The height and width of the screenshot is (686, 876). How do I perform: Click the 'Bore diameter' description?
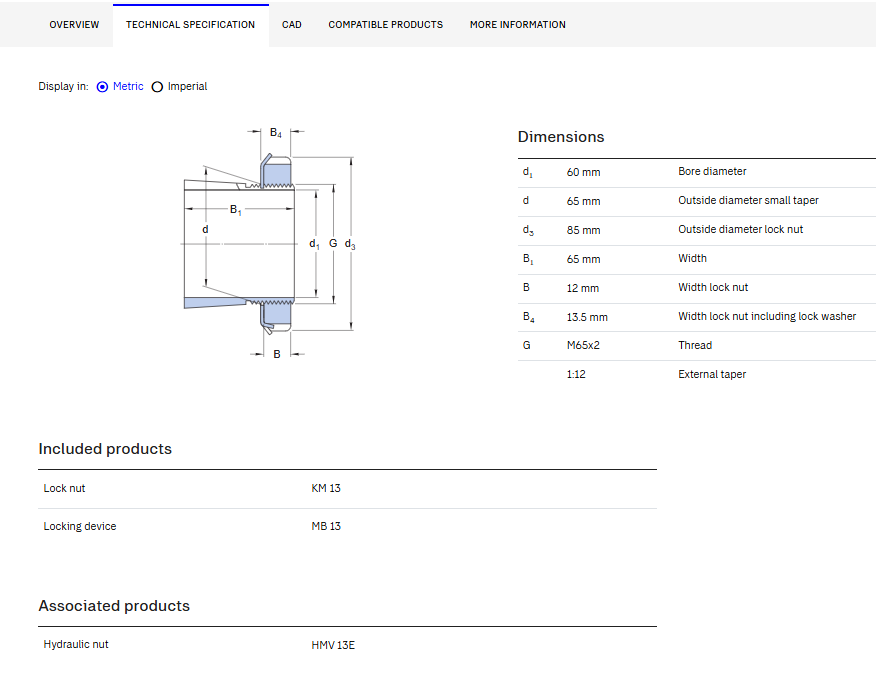(x=712, y=172)
